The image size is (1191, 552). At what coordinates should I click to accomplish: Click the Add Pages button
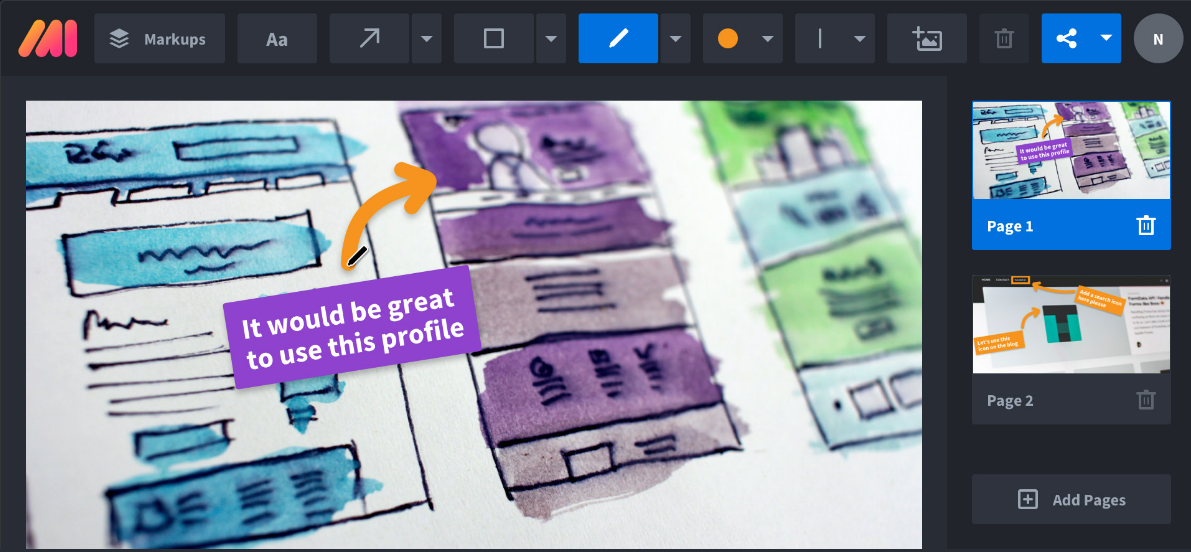tap(1071, 500)
